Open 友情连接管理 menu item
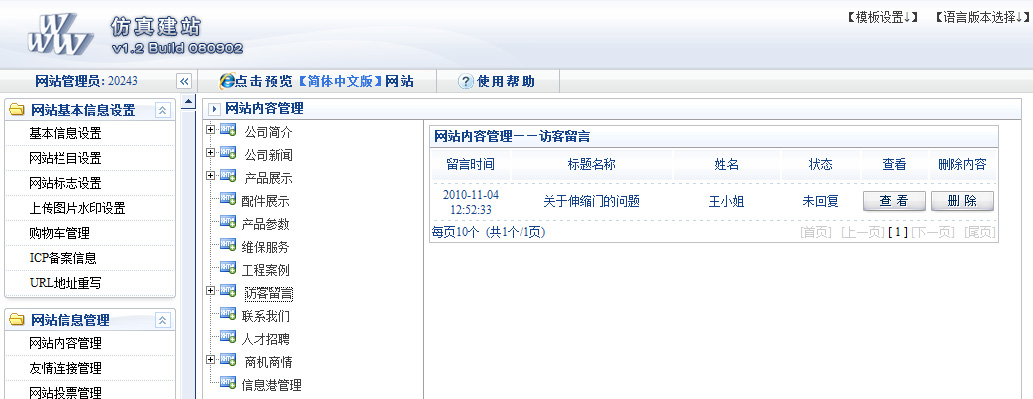 65,369
